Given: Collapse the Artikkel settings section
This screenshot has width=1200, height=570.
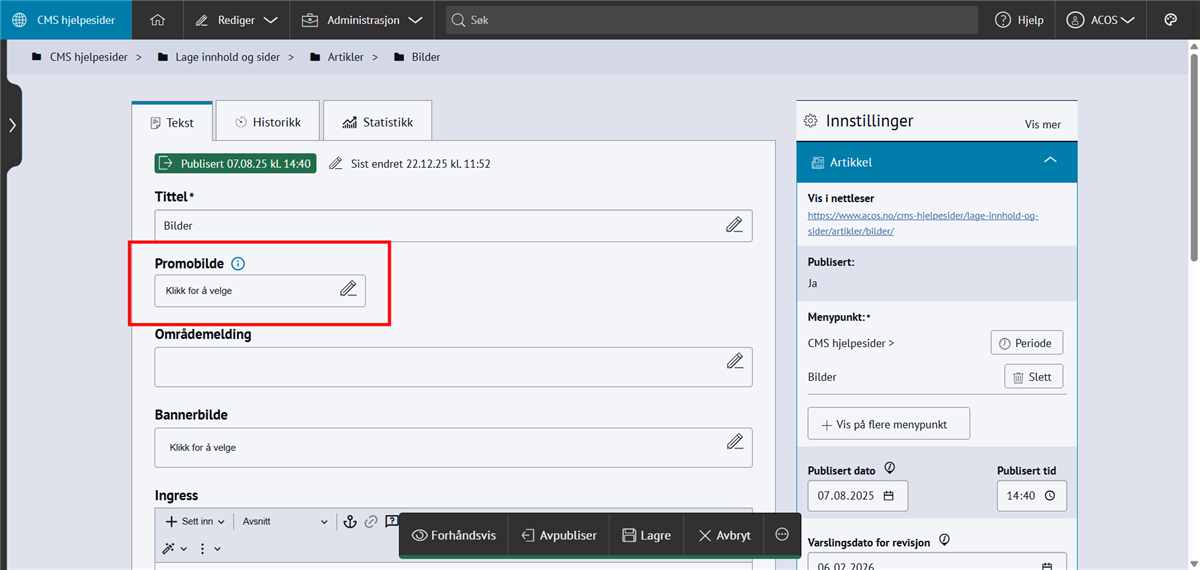Looking at the screenshot, I should (x=1049, y=161).
